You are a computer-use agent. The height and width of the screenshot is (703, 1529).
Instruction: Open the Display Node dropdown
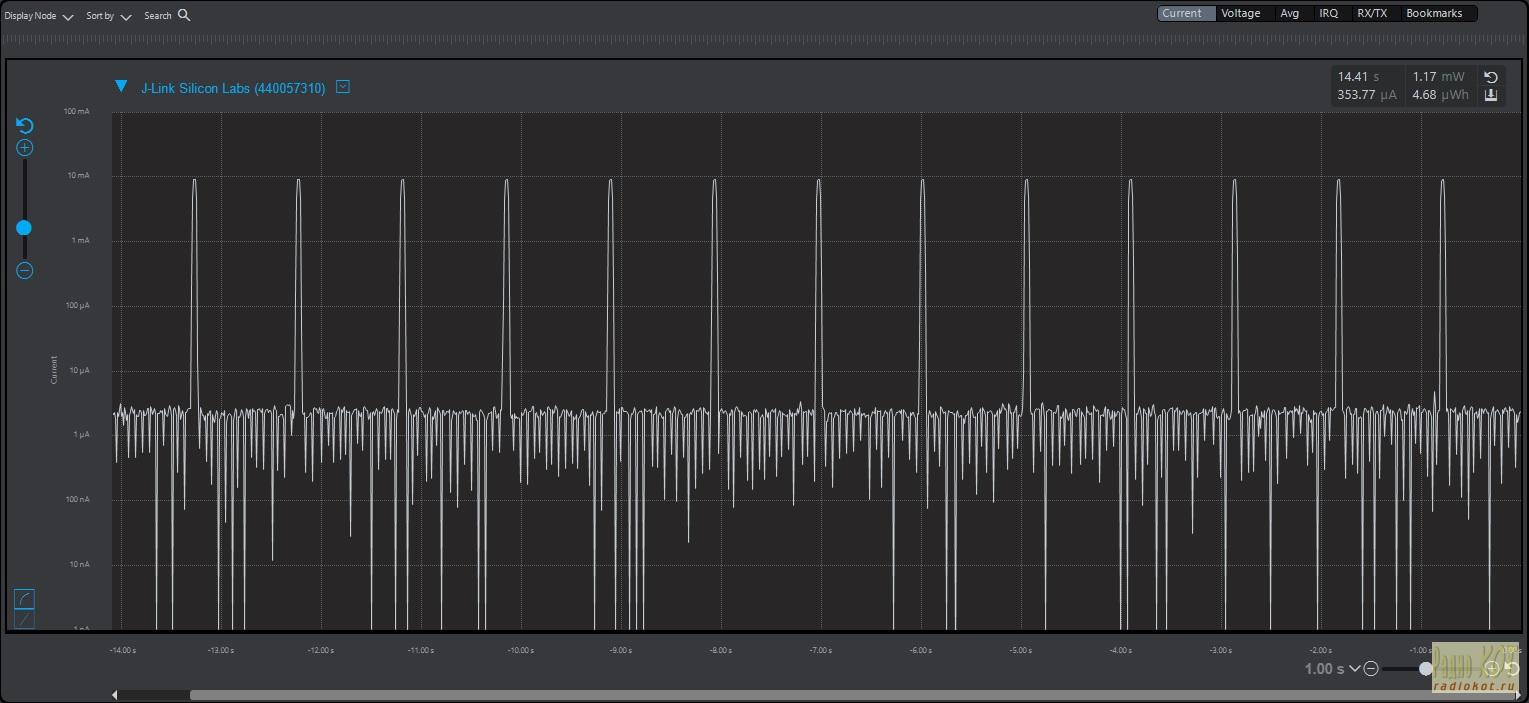click(x=39, y=16)
